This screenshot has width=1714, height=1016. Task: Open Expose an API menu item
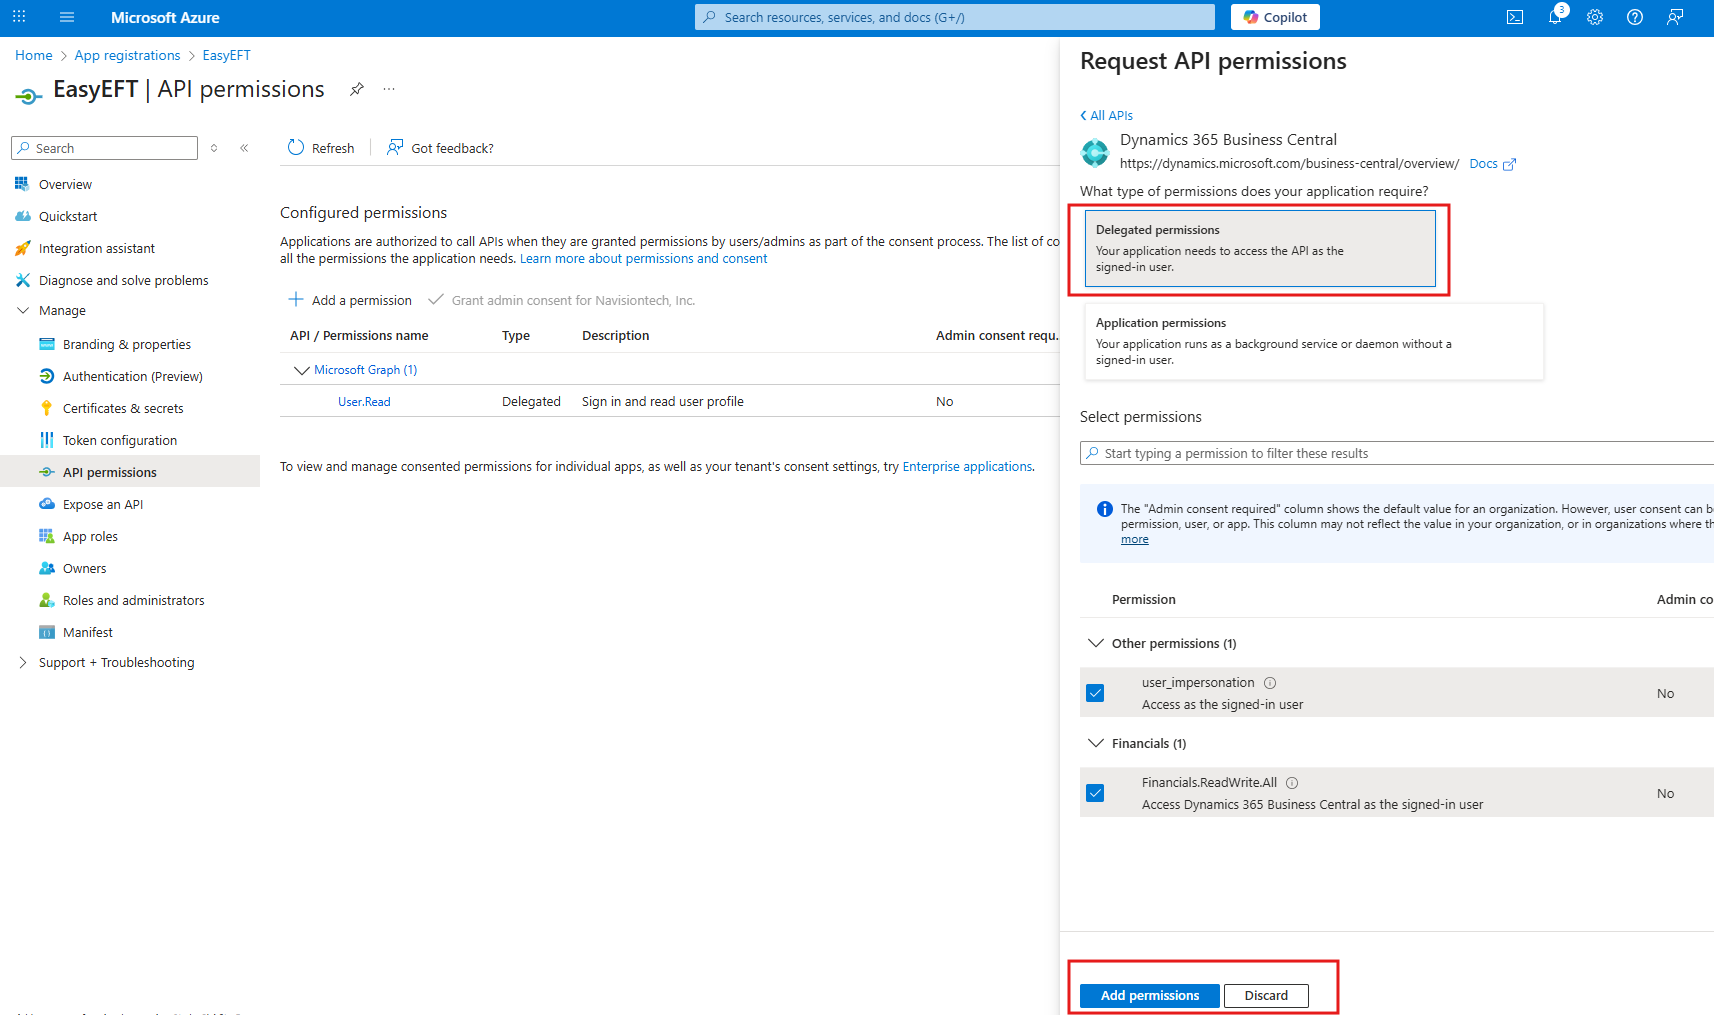pos(103,504)
